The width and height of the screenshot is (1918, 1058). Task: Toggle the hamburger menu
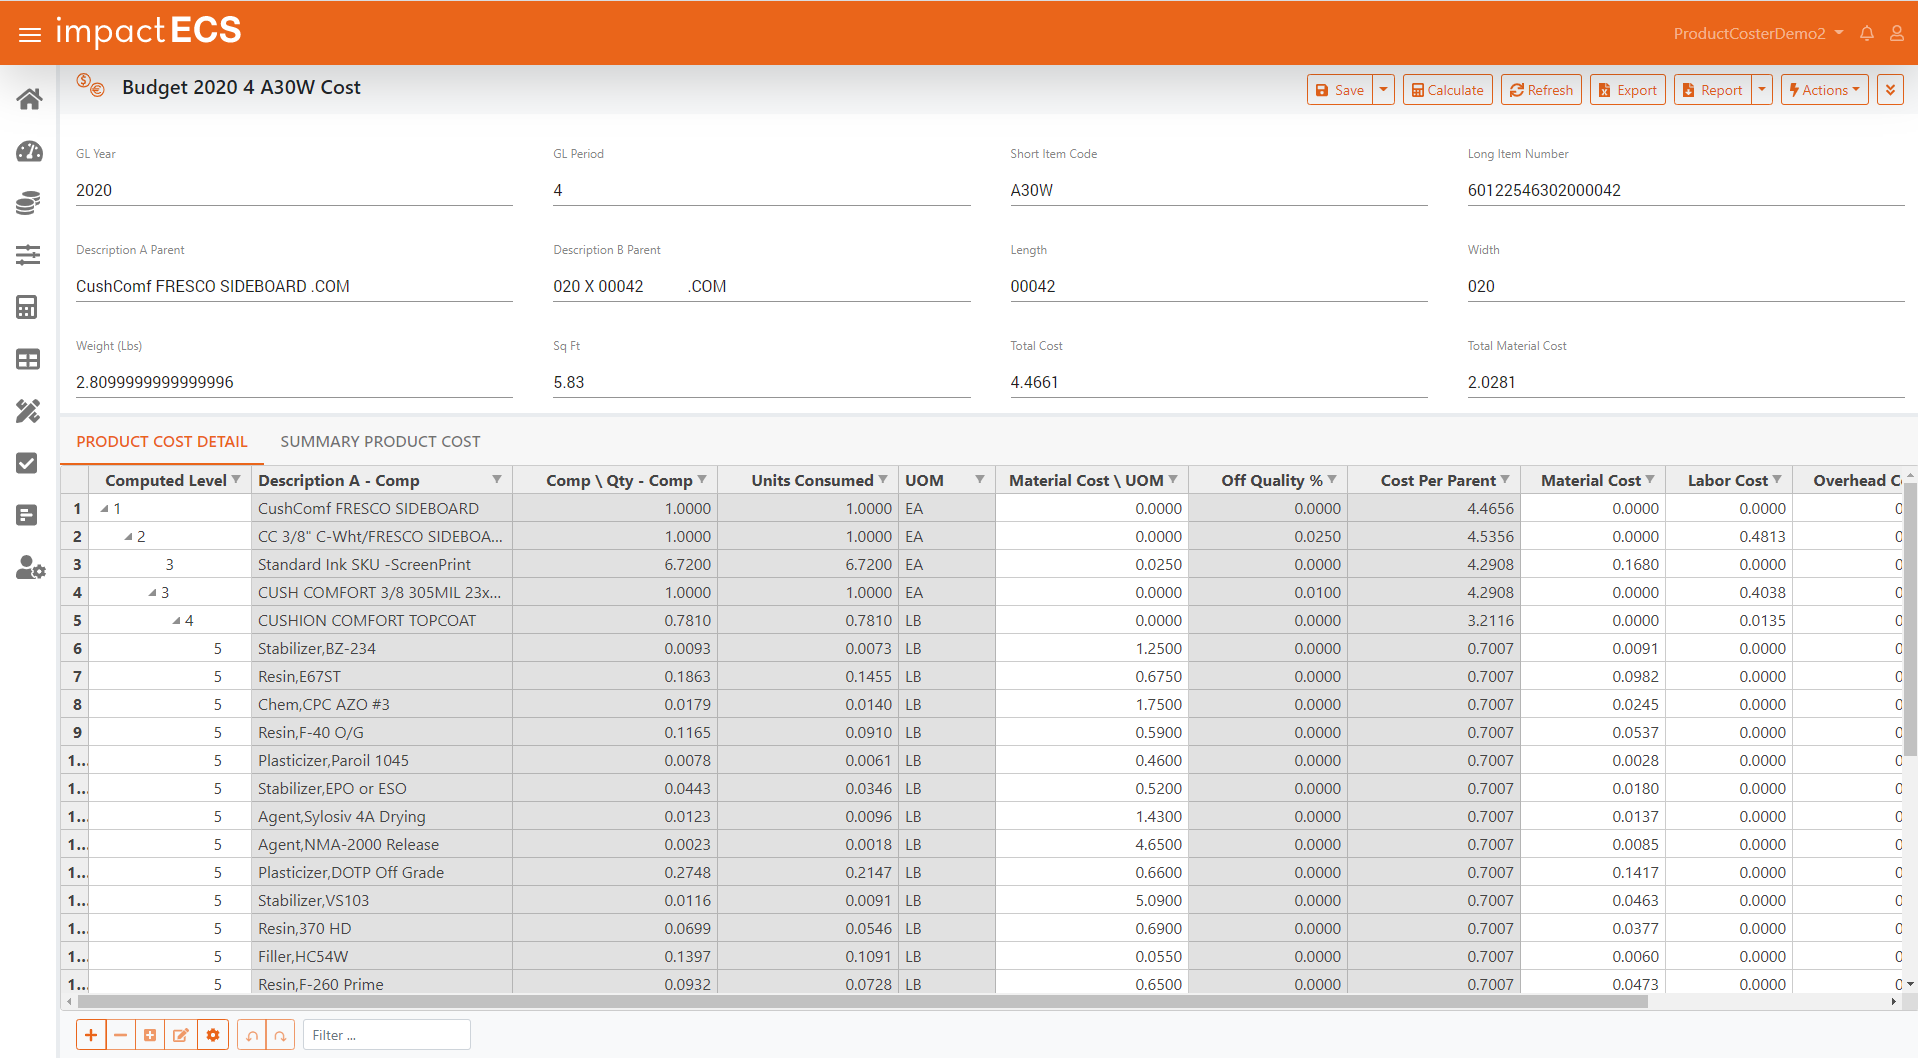point(30,35)
